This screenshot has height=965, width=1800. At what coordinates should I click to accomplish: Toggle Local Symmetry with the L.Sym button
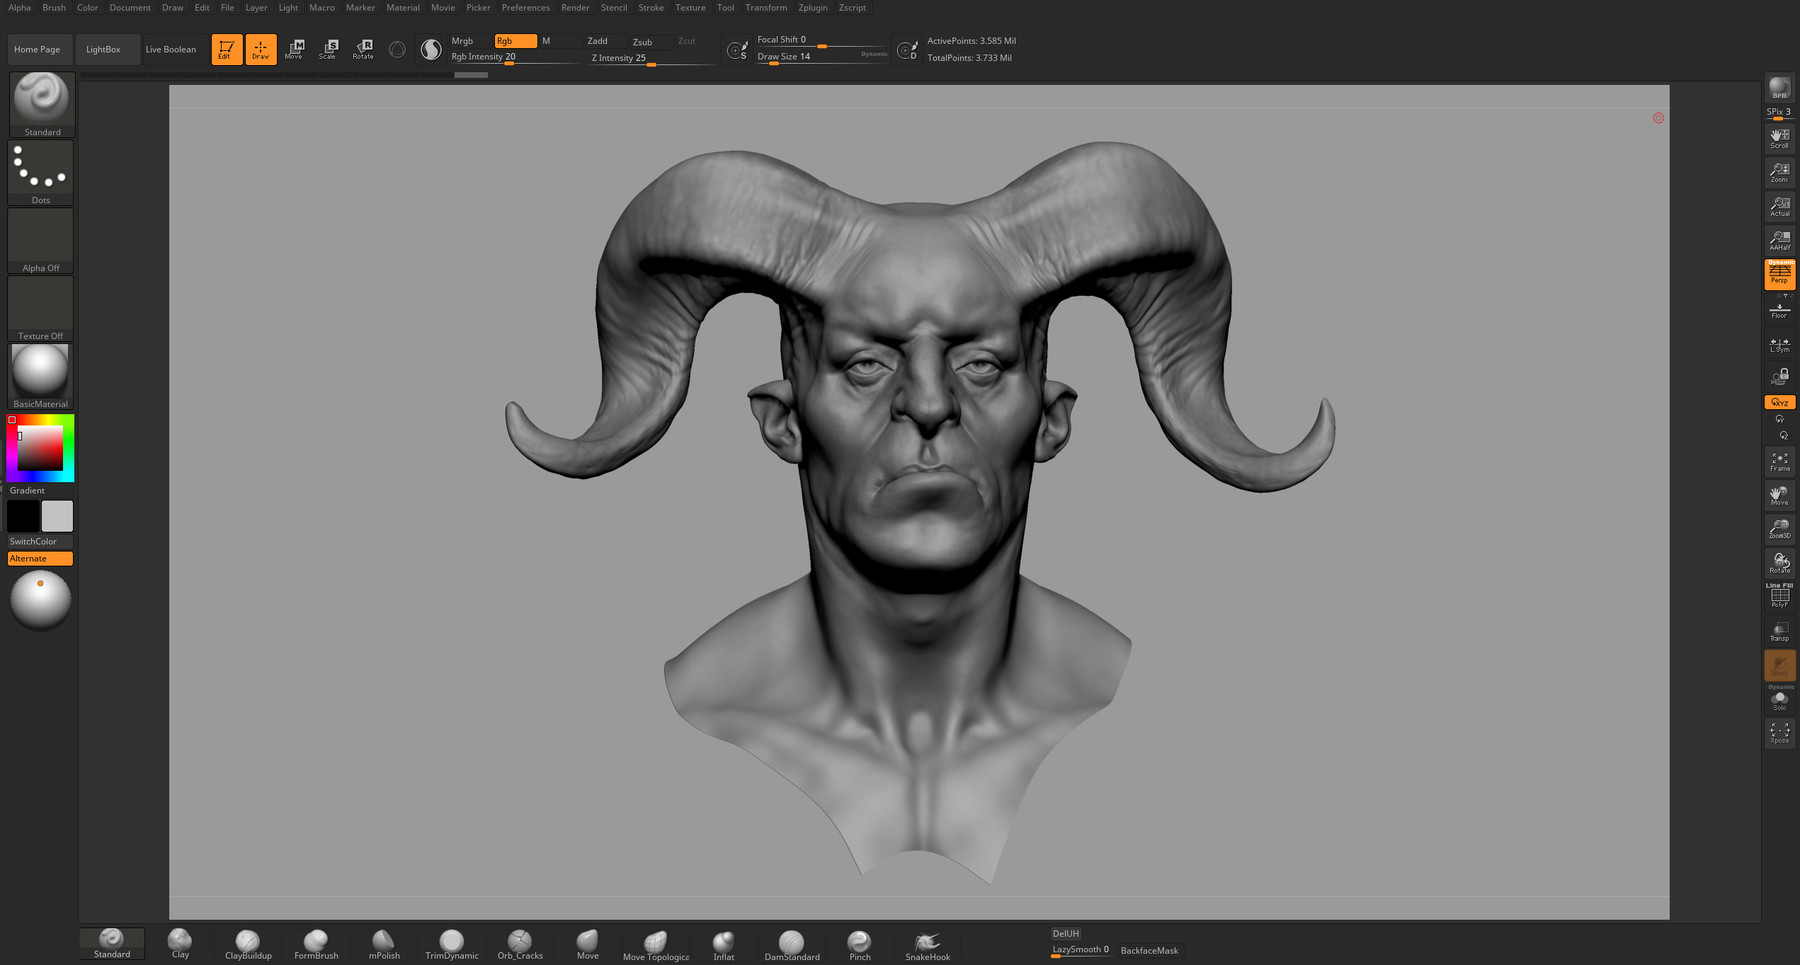(1780, 343)
